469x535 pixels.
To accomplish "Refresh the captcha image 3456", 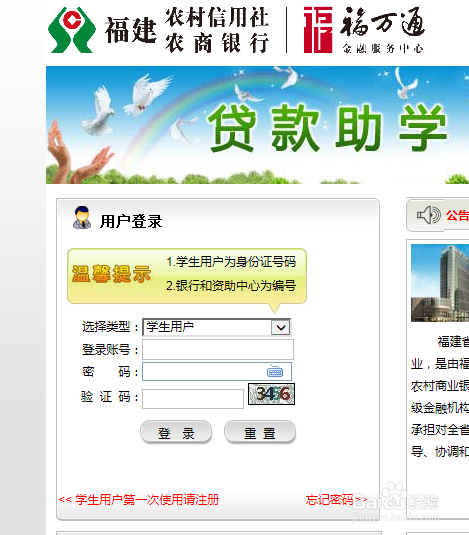I will coord(272,394).
